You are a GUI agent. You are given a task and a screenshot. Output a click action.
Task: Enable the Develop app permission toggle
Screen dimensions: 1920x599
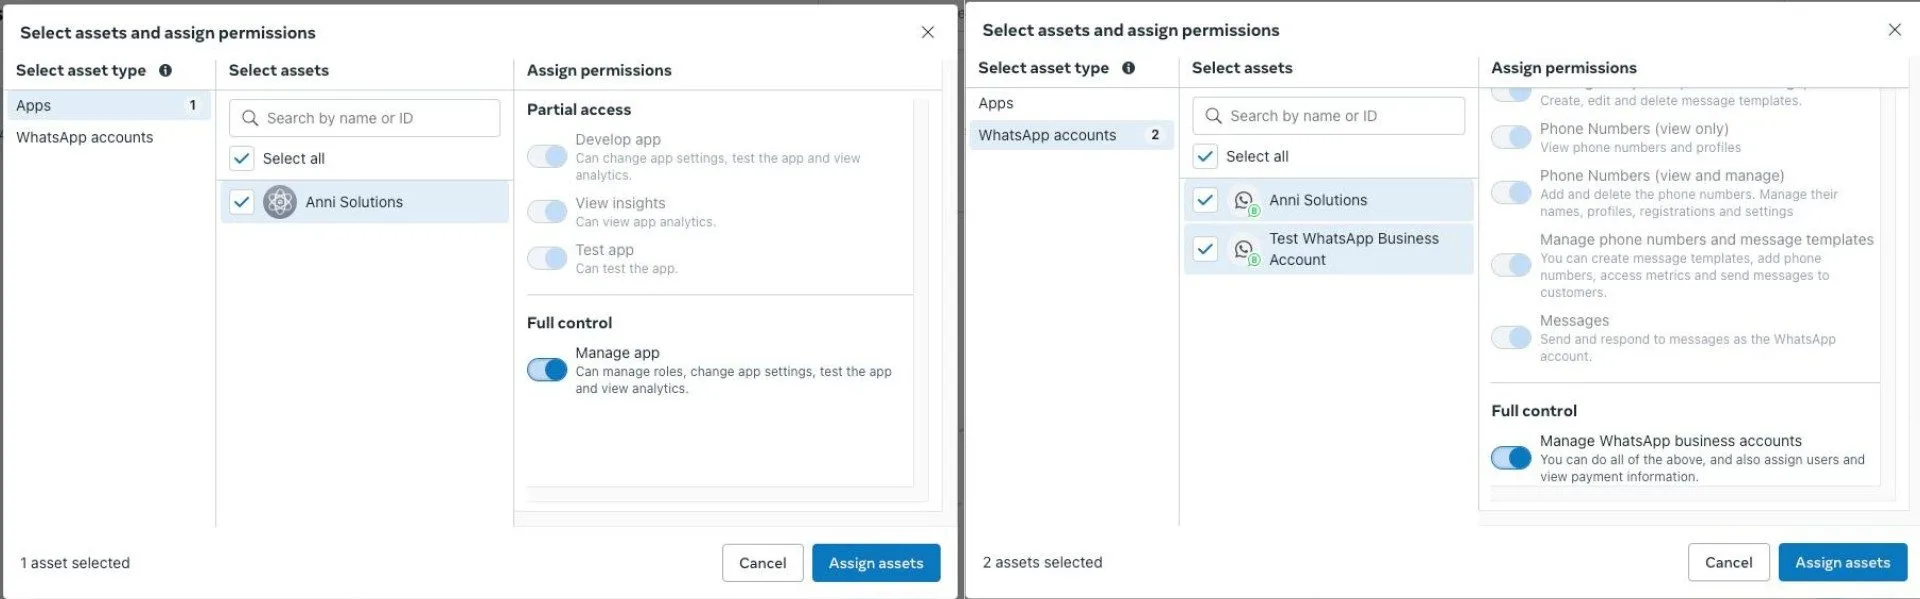point(547,157)
